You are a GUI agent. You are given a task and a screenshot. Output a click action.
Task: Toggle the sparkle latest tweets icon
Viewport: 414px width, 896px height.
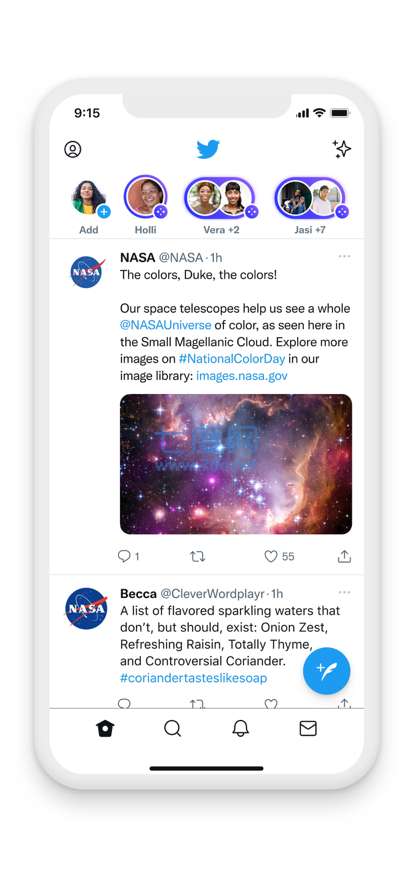(x=342, y=149)
